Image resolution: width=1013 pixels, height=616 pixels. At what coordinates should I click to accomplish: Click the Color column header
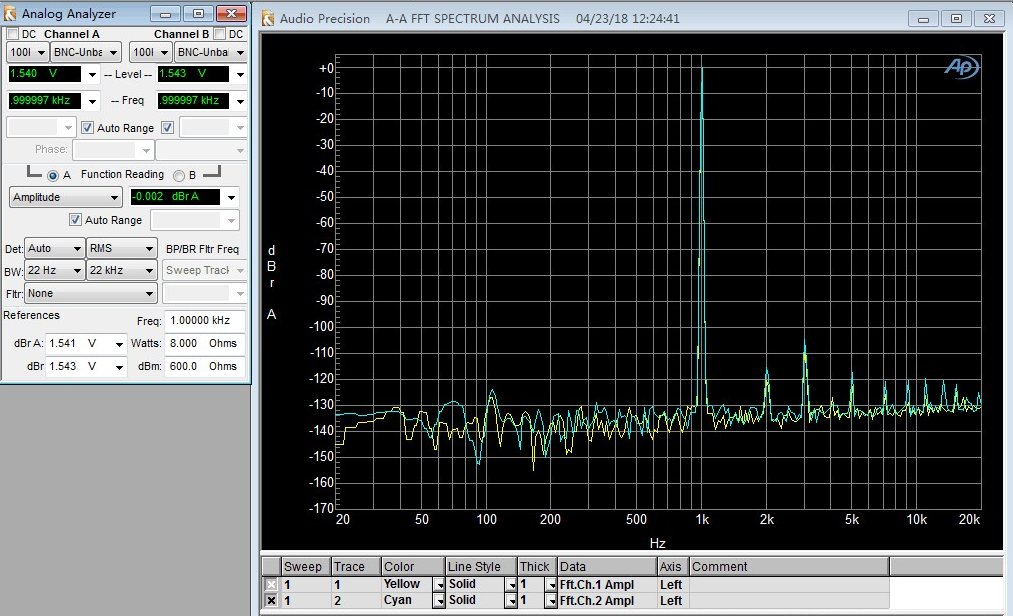pos(413,566)
